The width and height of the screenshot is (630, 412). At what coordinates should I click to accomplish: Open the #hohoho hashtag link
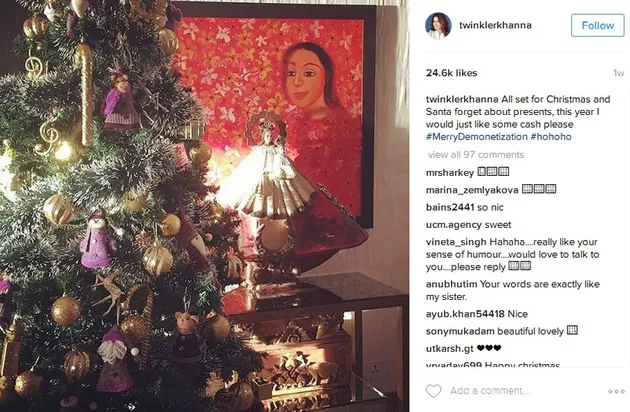coord(550,137)
